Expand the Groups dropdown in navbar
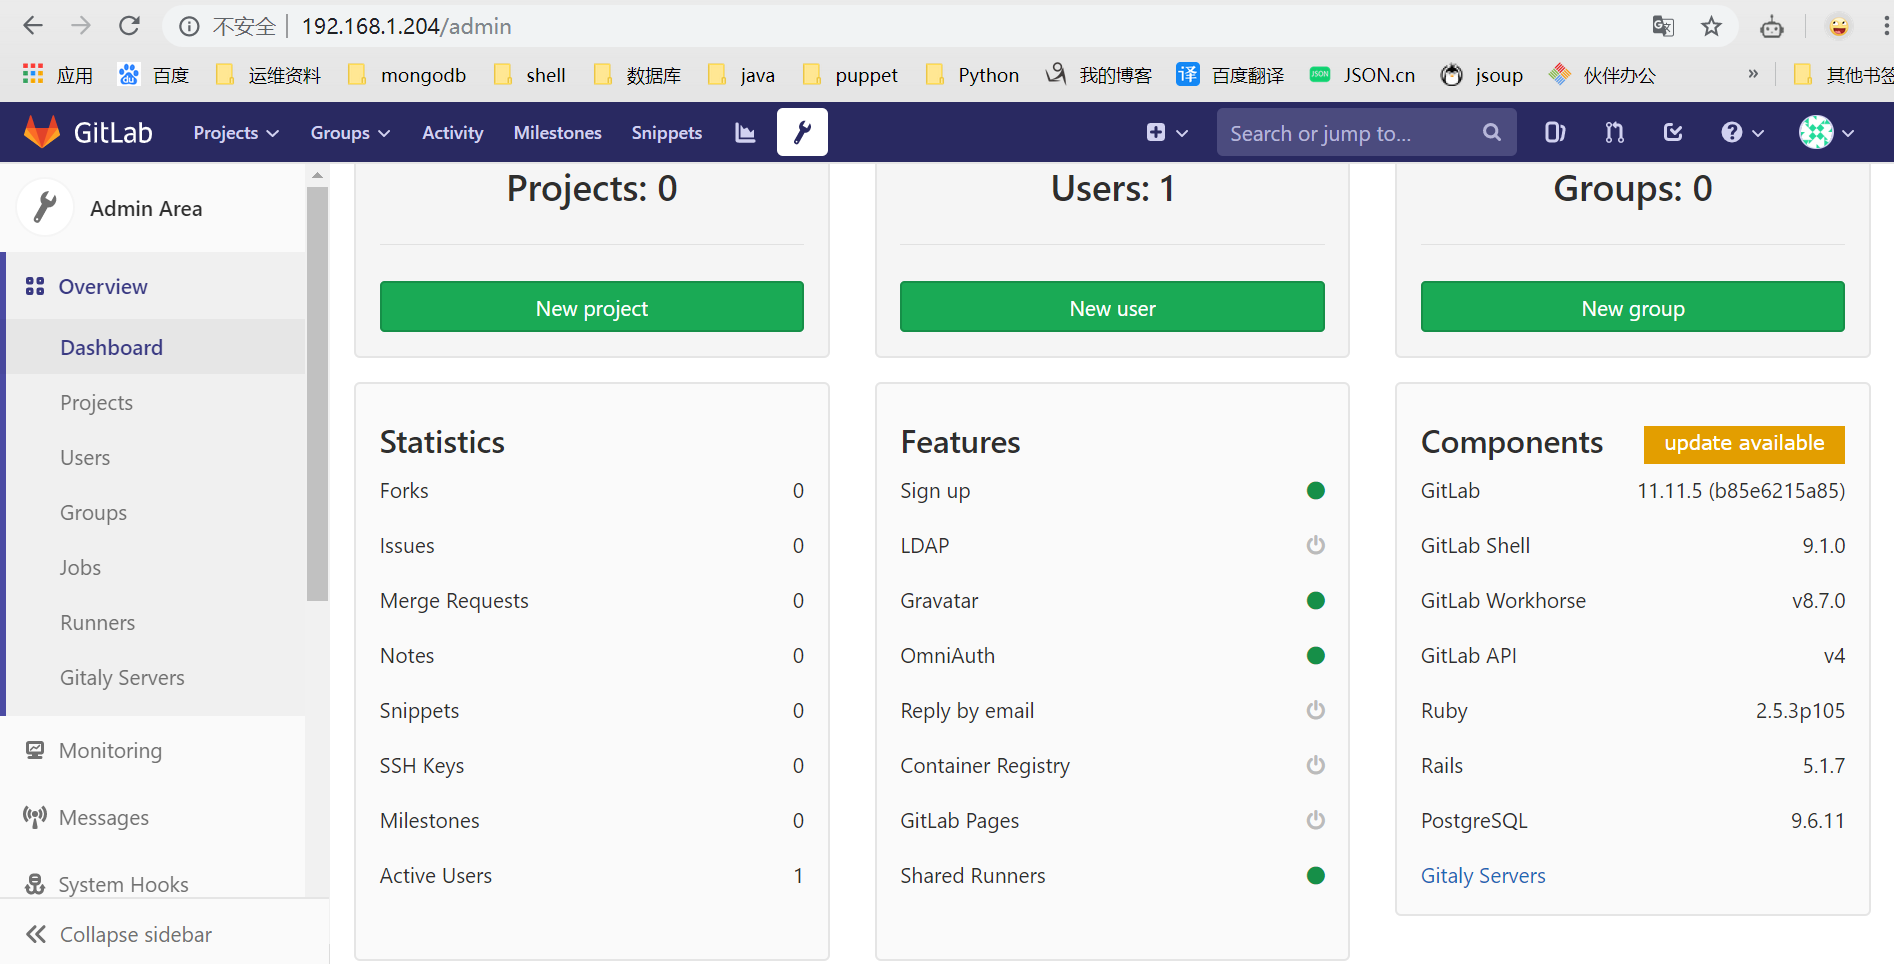This screenshot has height=964, width=1894. point(350,132)
